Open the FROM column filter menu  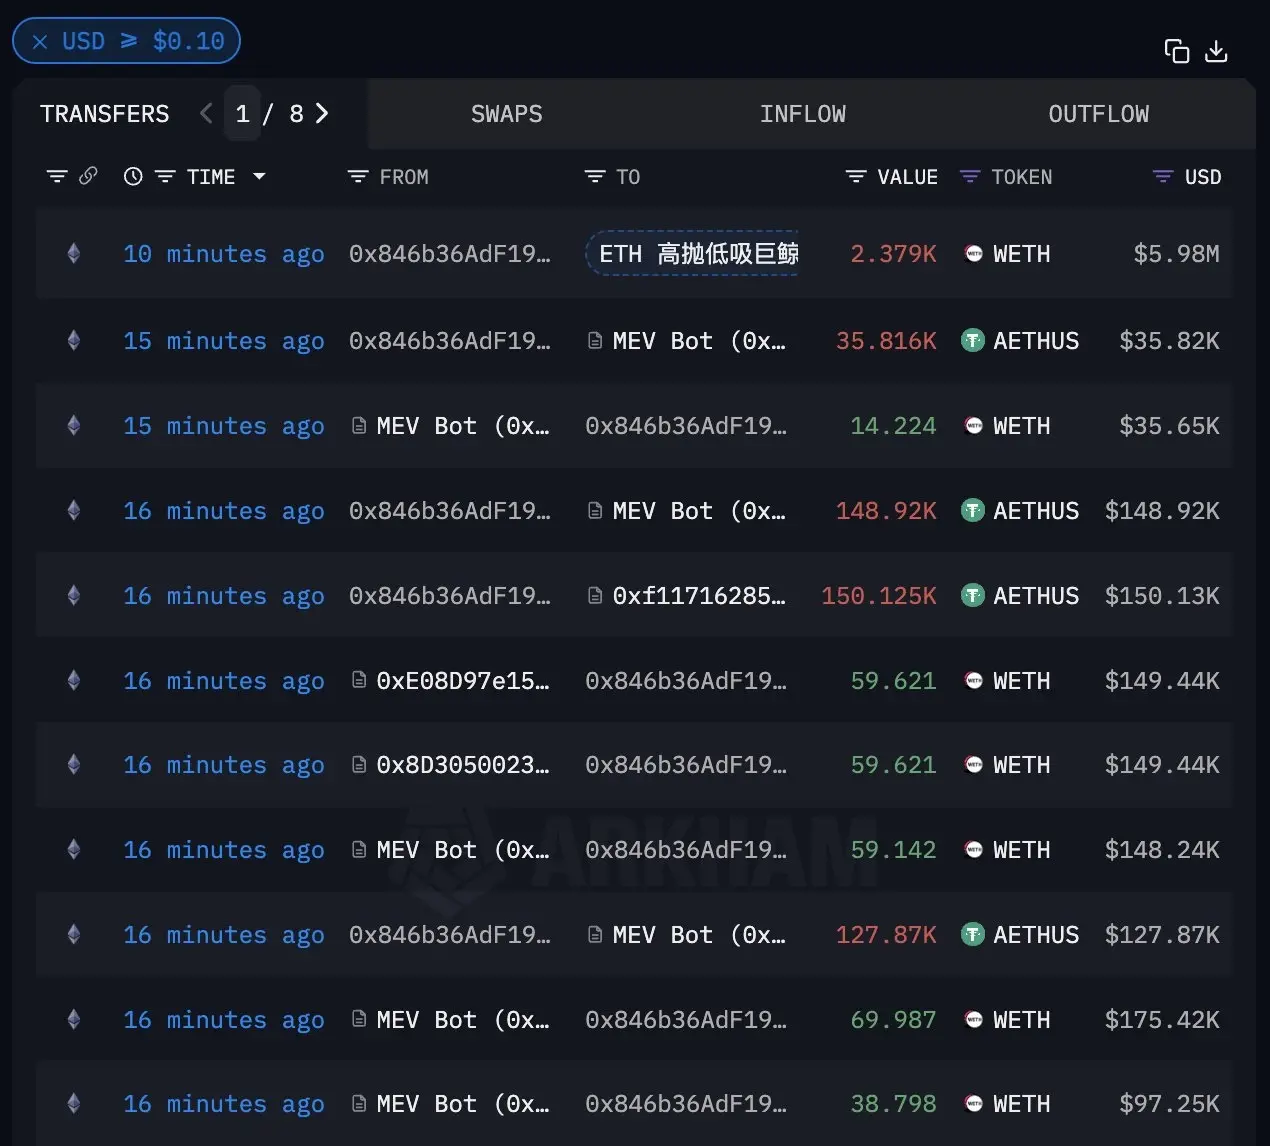click(x=357, y=176)
